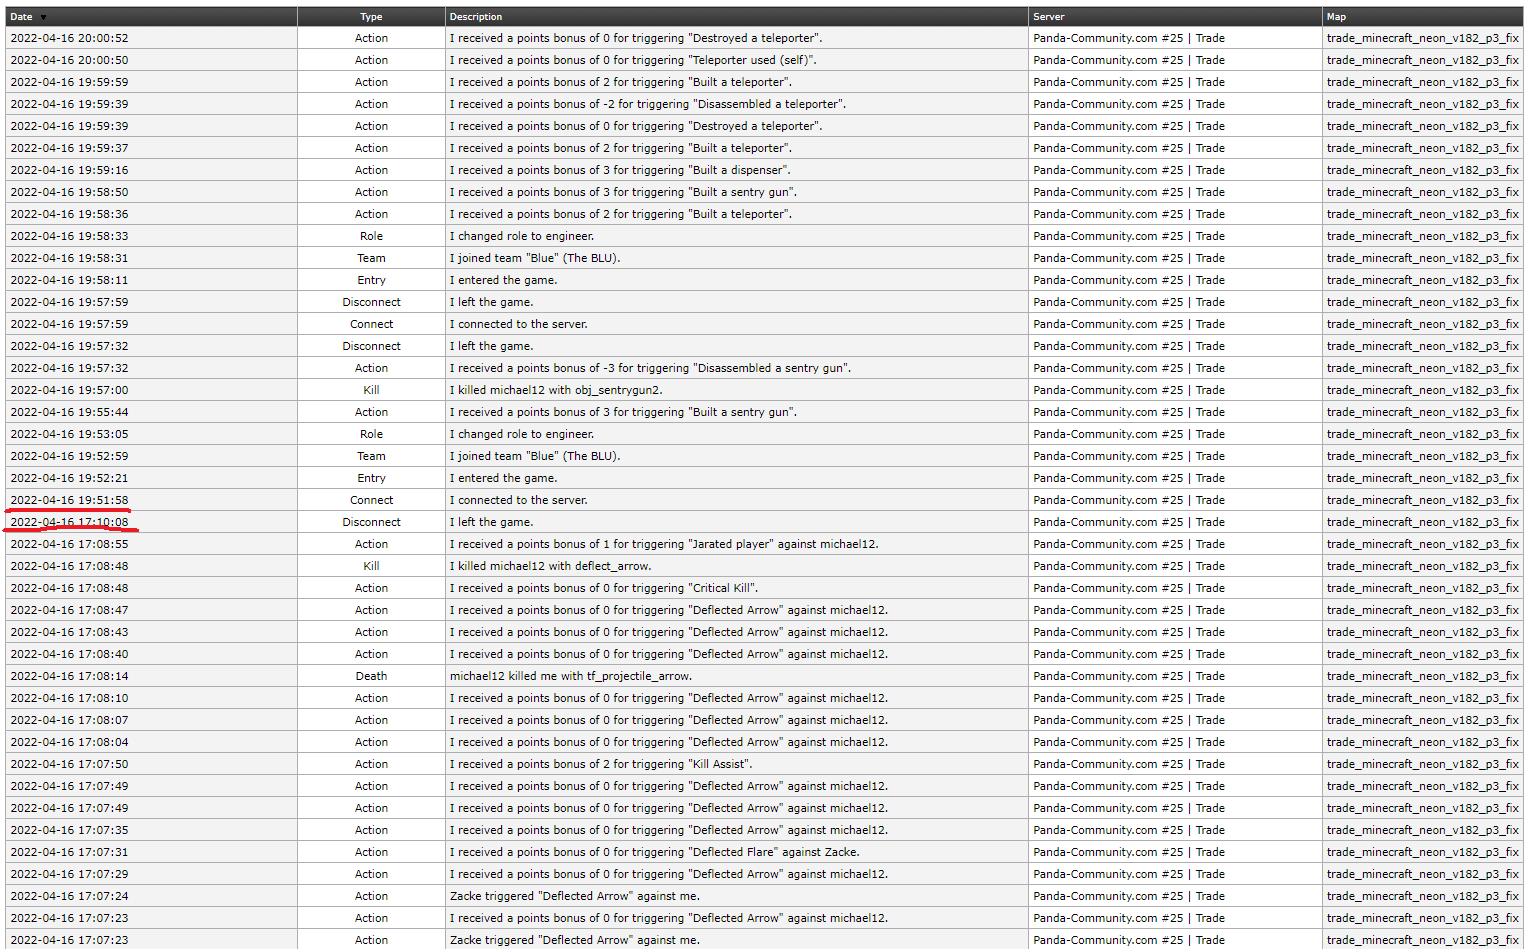Click the "Deflected Flare" against Zacke entry
The width and height of the screenshot is (1524, 949).
[x=654, y=852]
